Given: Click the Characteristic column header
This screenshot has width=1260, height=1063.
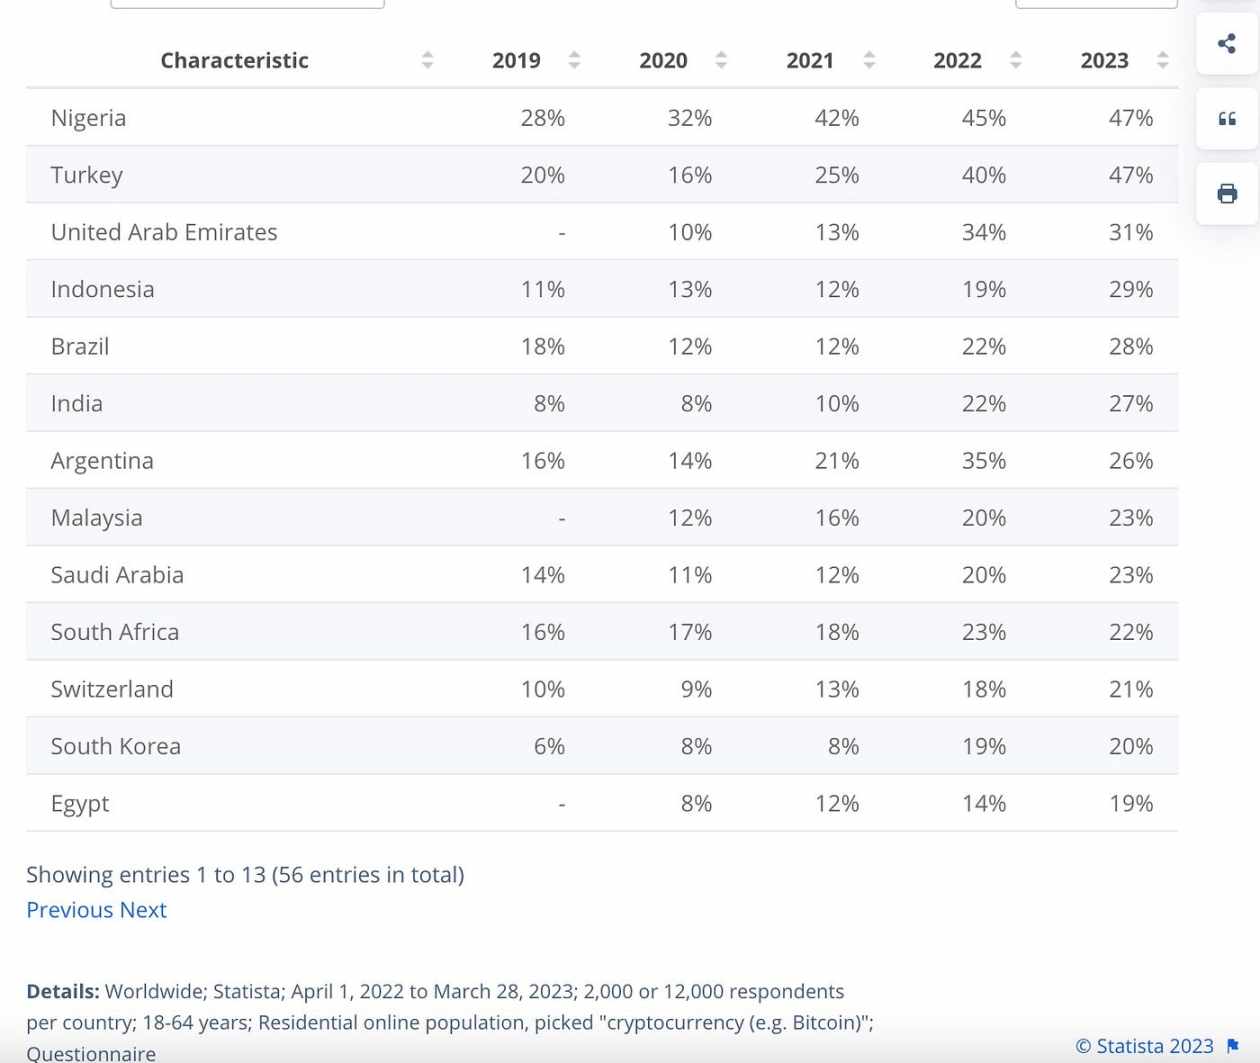Looking at the screenshot, I should 234,60.
